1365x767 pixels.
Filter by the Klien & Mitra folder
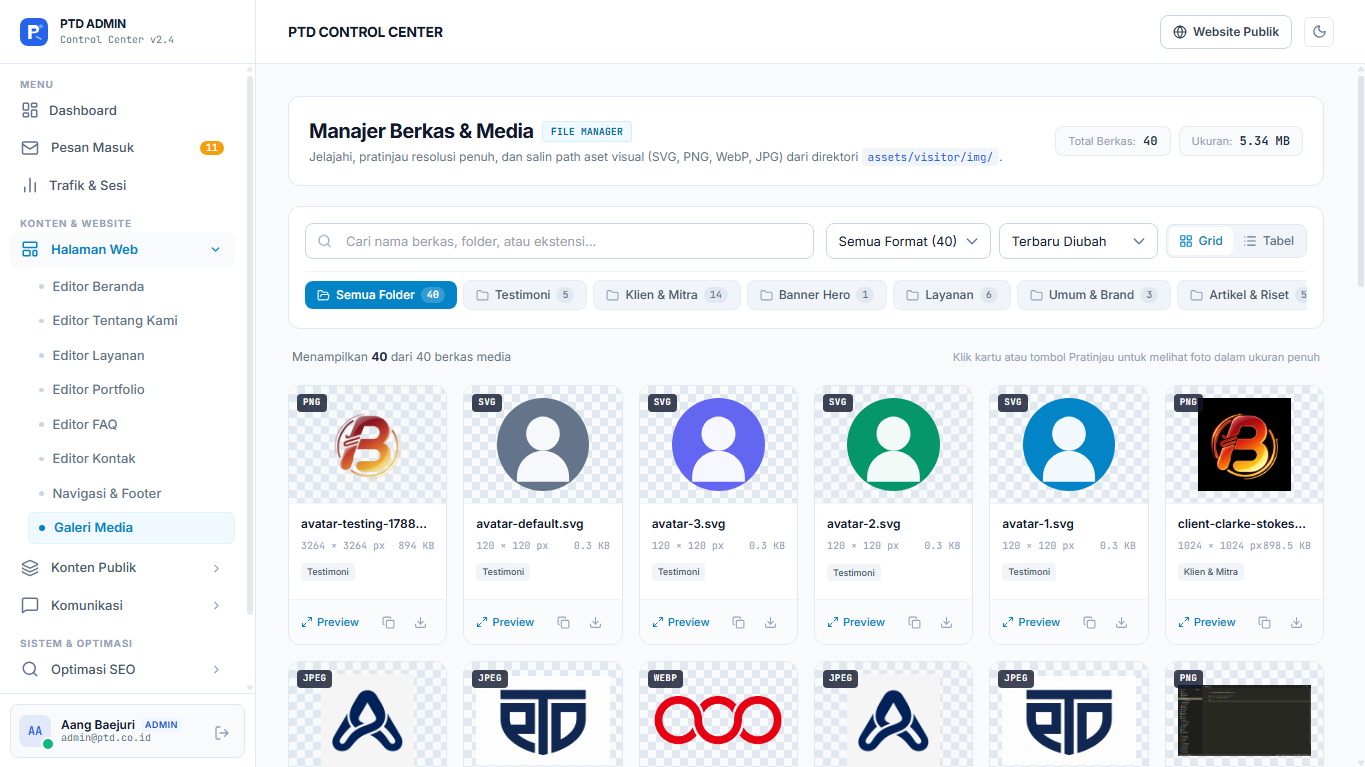coord(667,295)
